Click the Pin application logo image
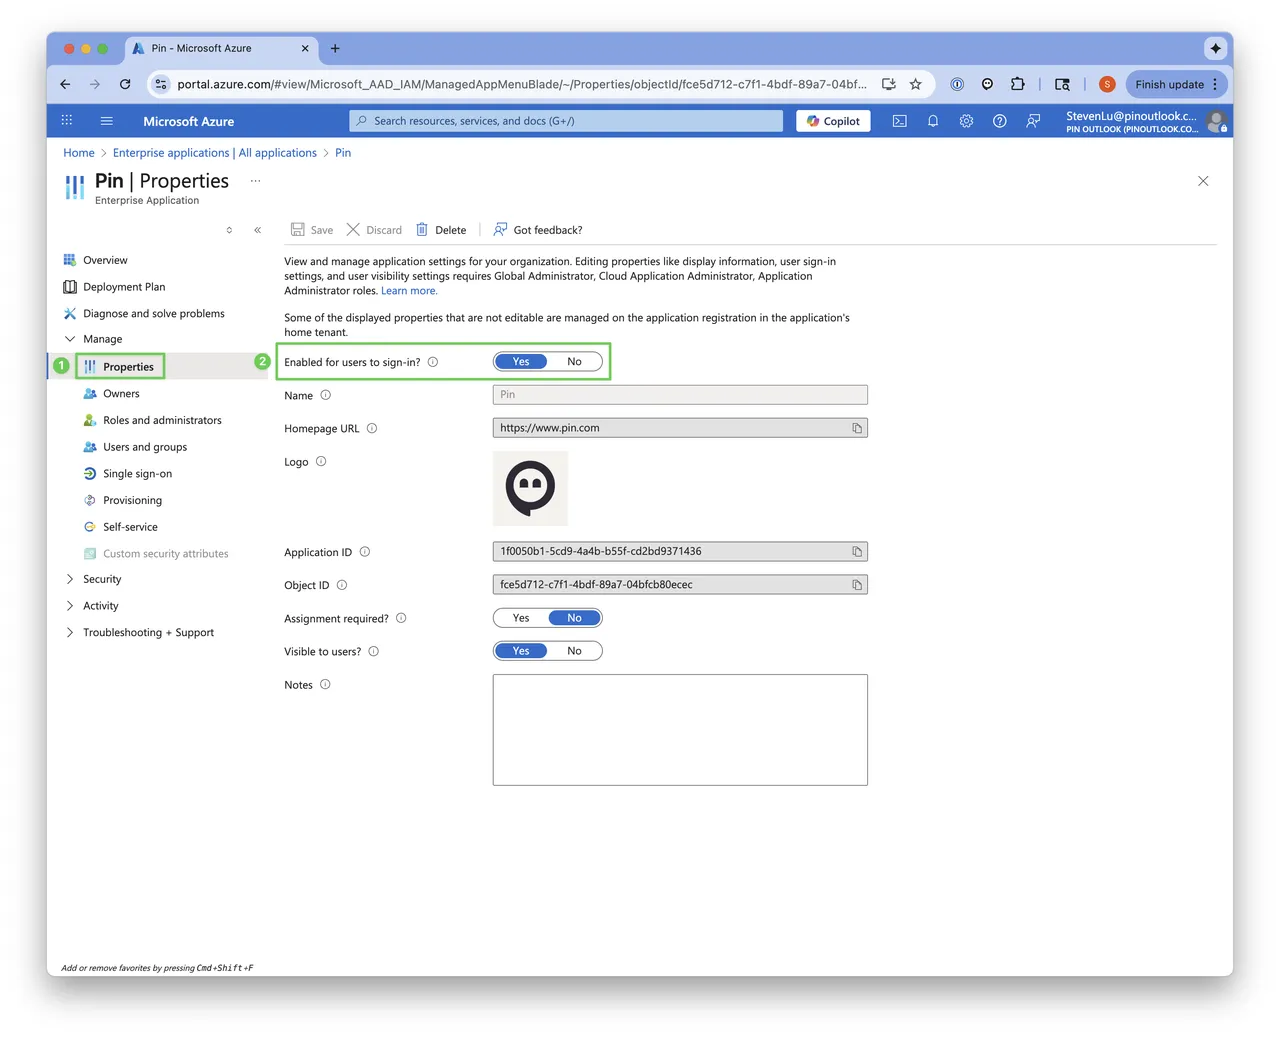Screen dimensions: 1280x1038 tap(530, 488)
